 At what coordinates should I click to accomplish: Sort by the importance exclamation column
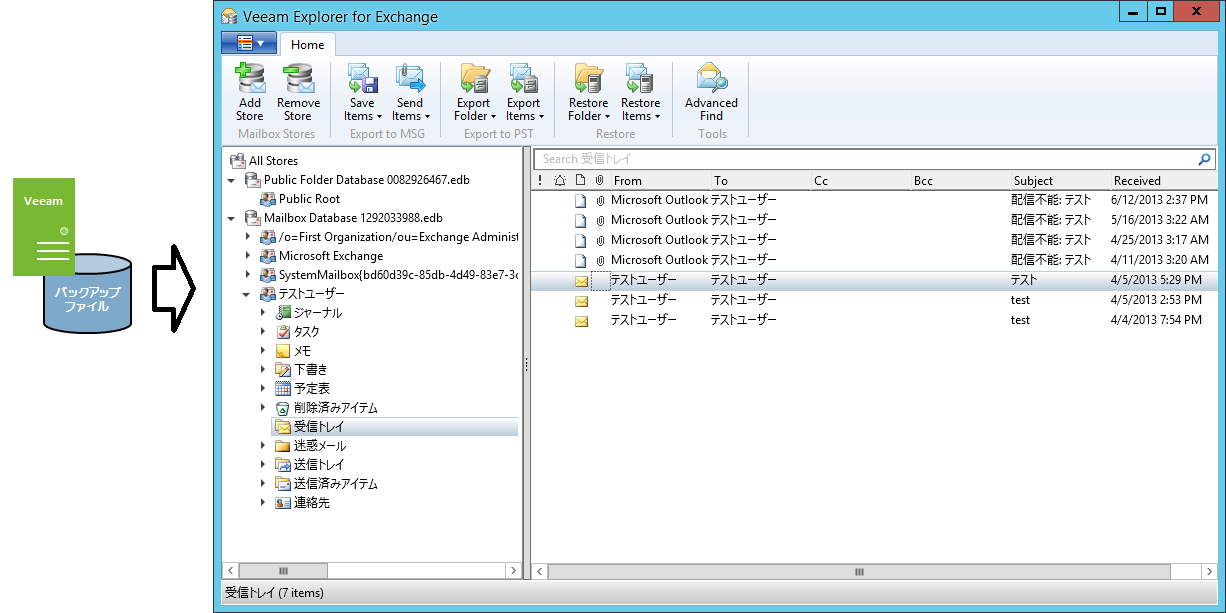540,181
